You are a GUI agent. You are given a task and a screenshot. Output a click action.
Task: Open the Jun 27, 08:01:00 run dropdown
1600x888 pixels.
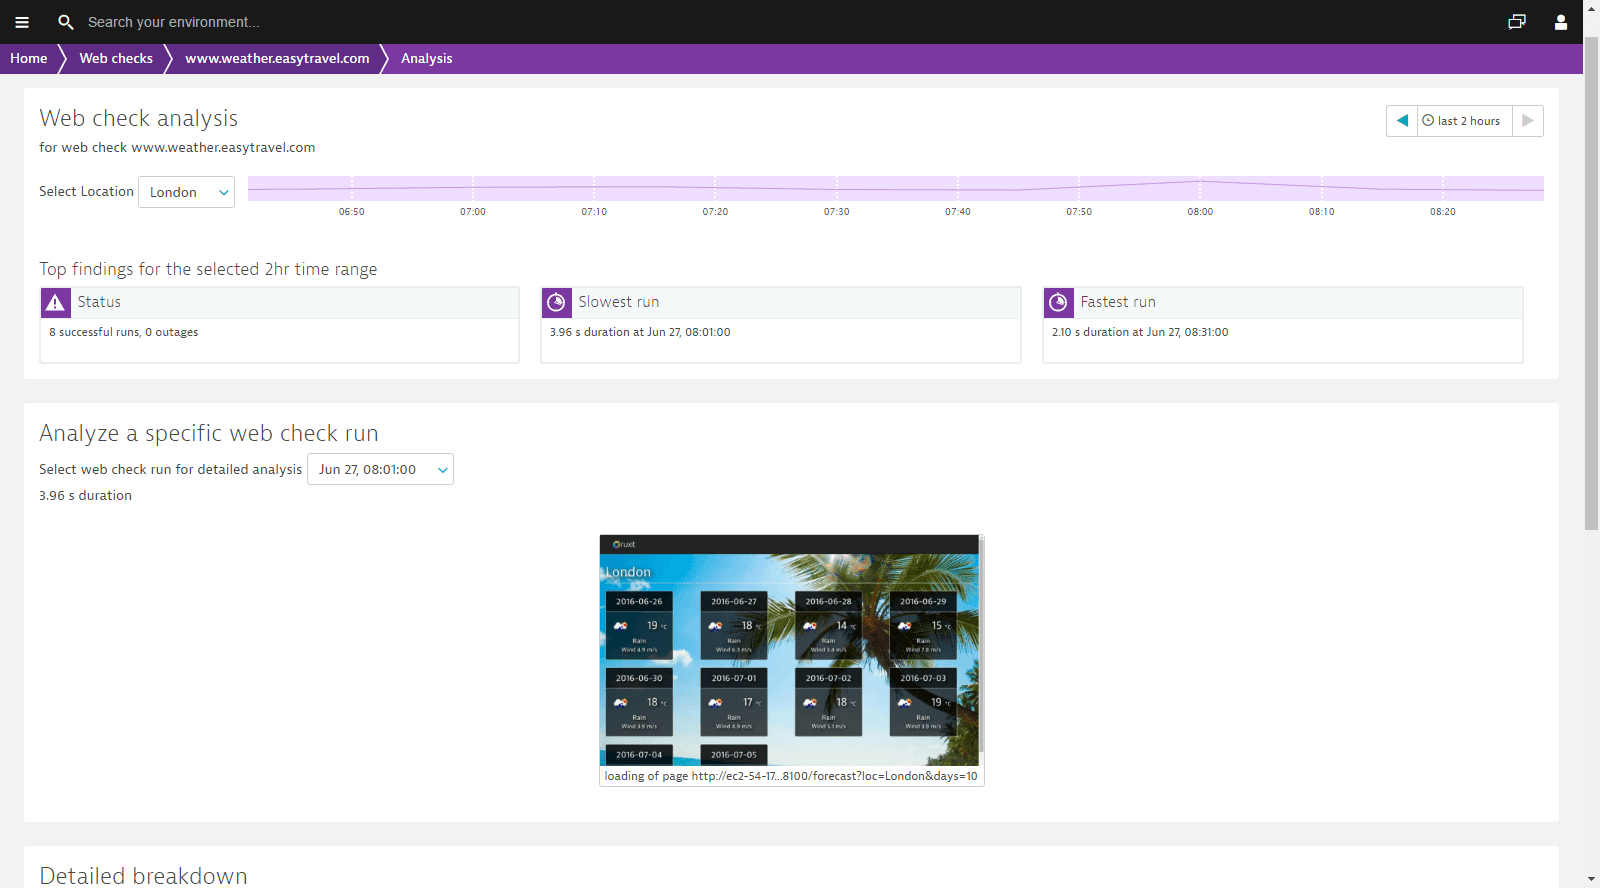tap(380, 469)
